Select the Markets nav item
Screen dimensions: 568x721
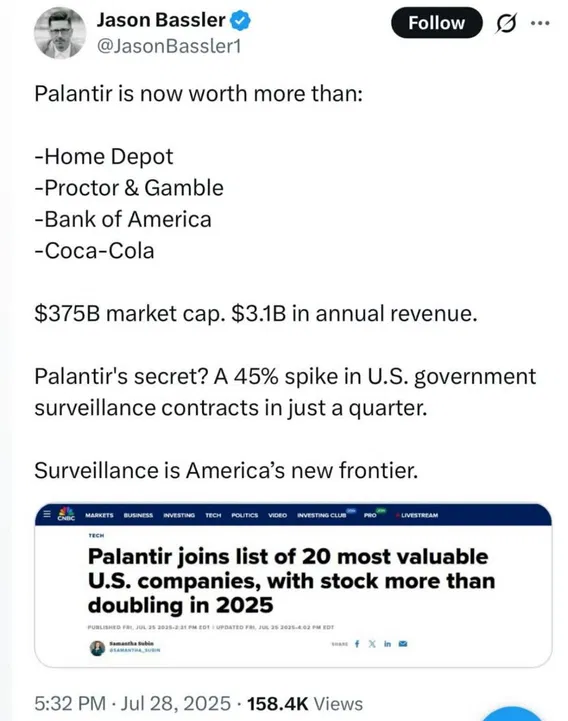tap(99, 515)
